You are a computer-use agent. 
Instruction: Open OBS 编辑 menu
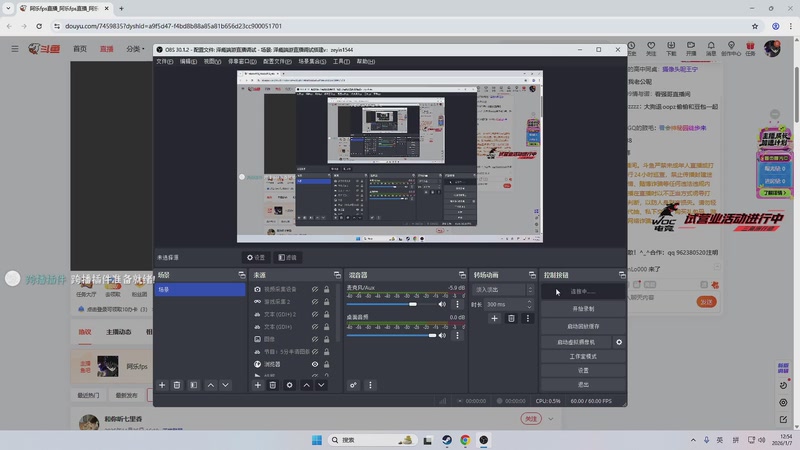[188, 62]
